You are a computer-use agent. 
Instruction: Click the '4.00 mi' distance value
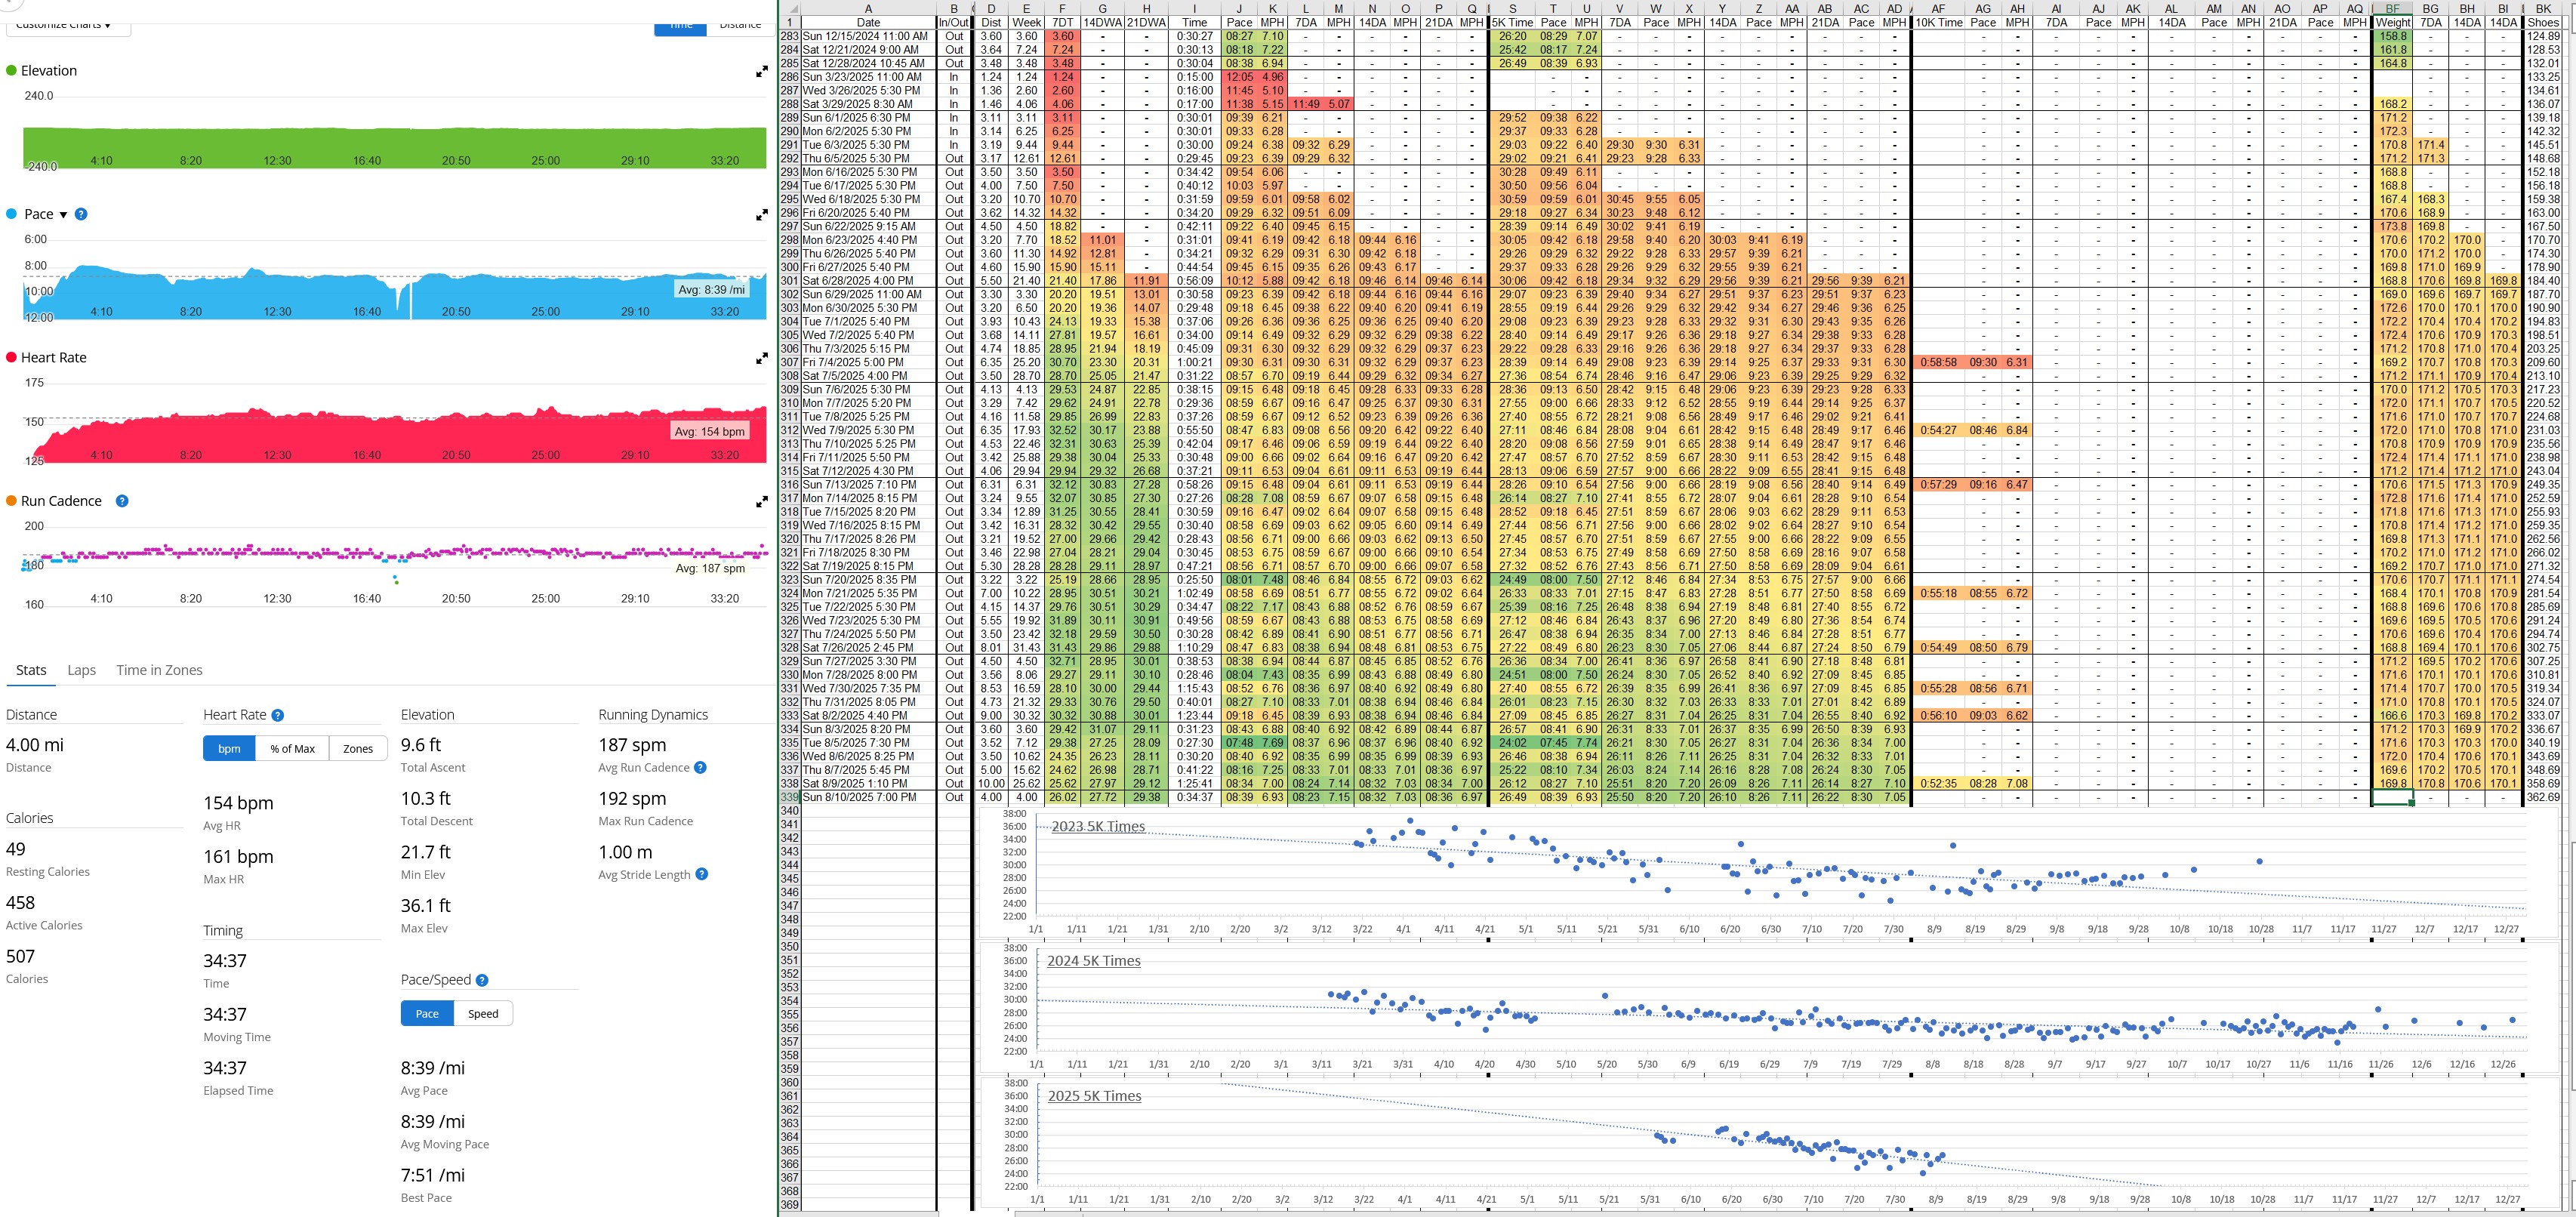tap(35, 745)
